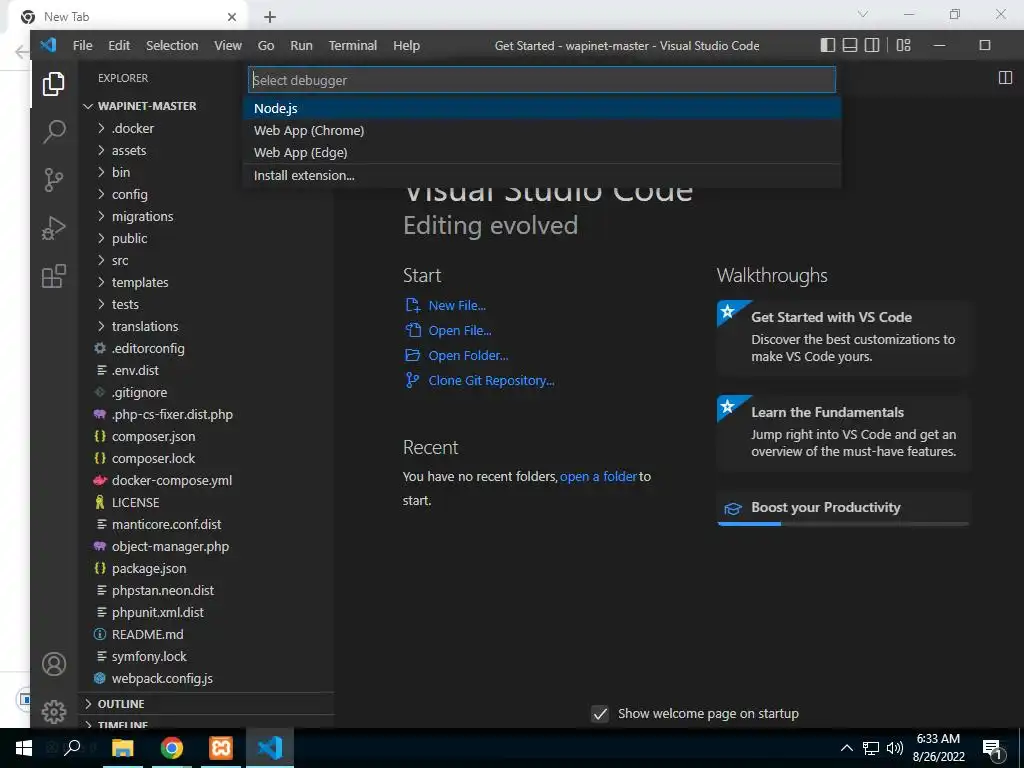Image resolution: width=1024 pixels, height=768 pixels.
Task: Expand the migrations folder
Action: [x=142, y=216]
